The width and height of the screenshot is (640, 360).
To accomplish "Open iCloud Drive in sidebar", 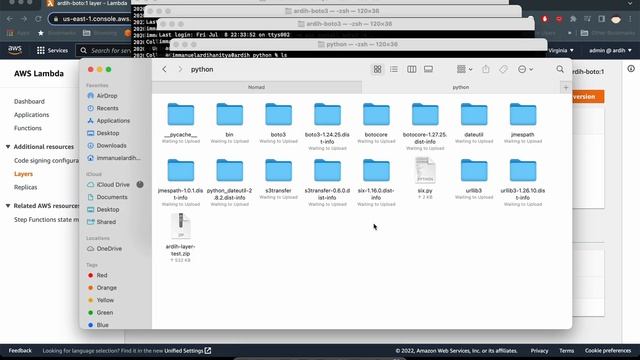I will tap(109, 184).
